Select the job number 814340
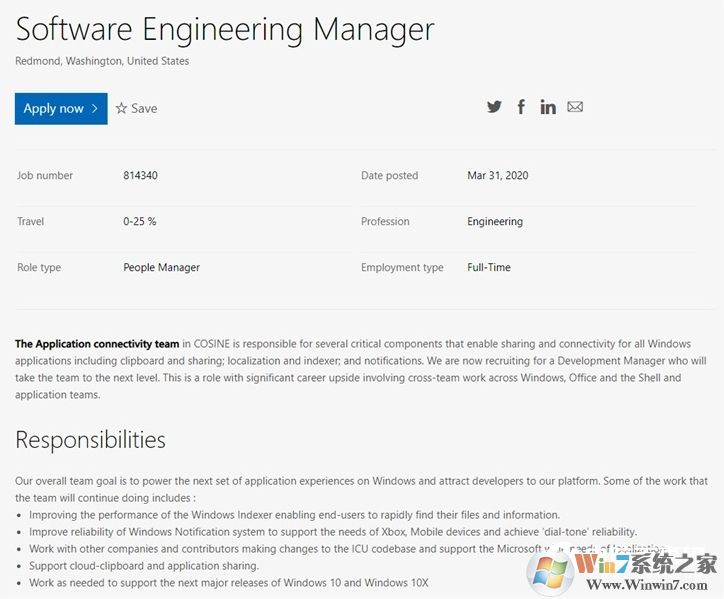Image resolution: width=724 pixels, height=599 pixels. click(140, 176)
